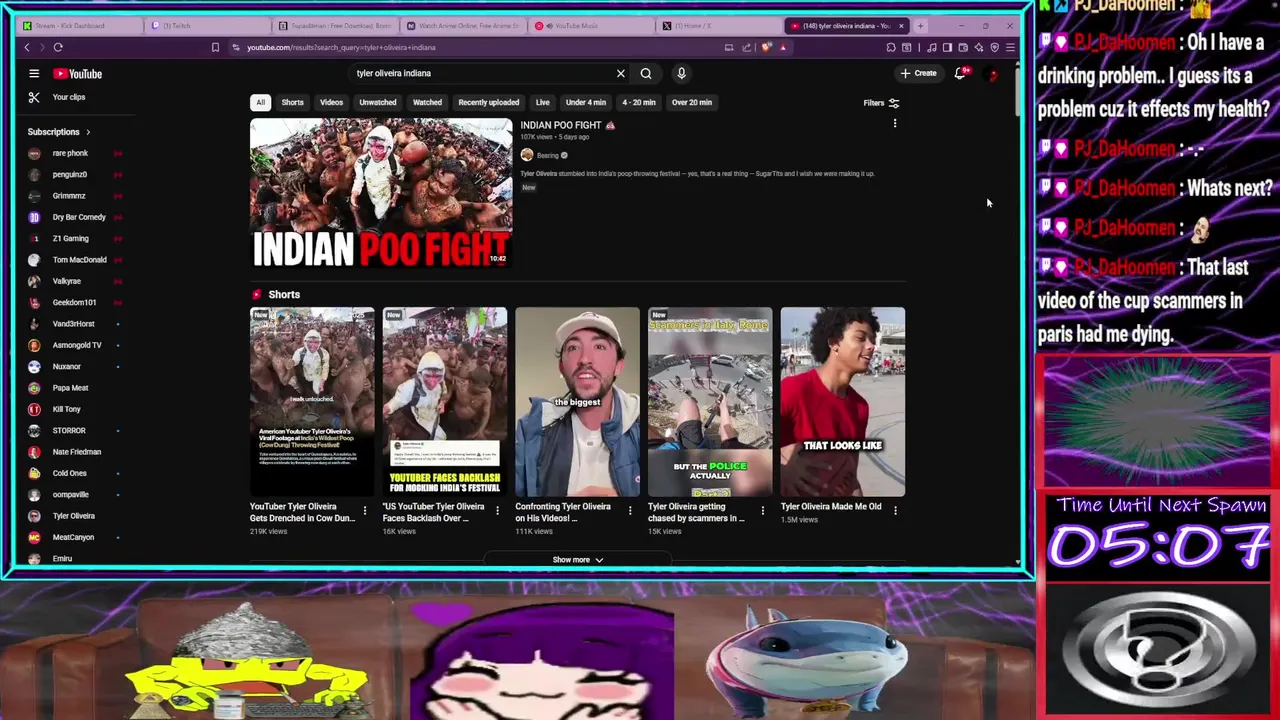This screenshot has height=720, width=1280.
Task: Start voice search with the microphone icon
Action: 681,73
